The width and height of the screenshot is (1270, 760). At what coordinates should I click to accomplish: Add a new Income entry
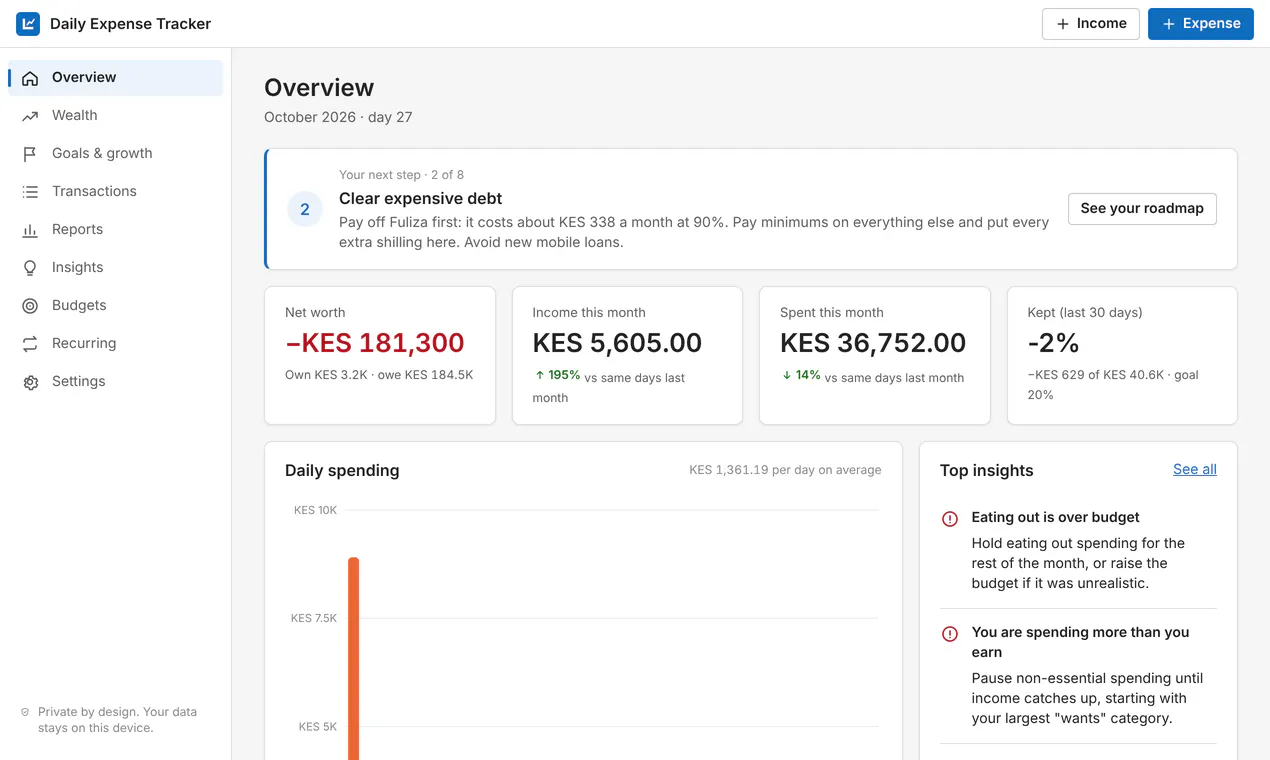pos(1091,24)
